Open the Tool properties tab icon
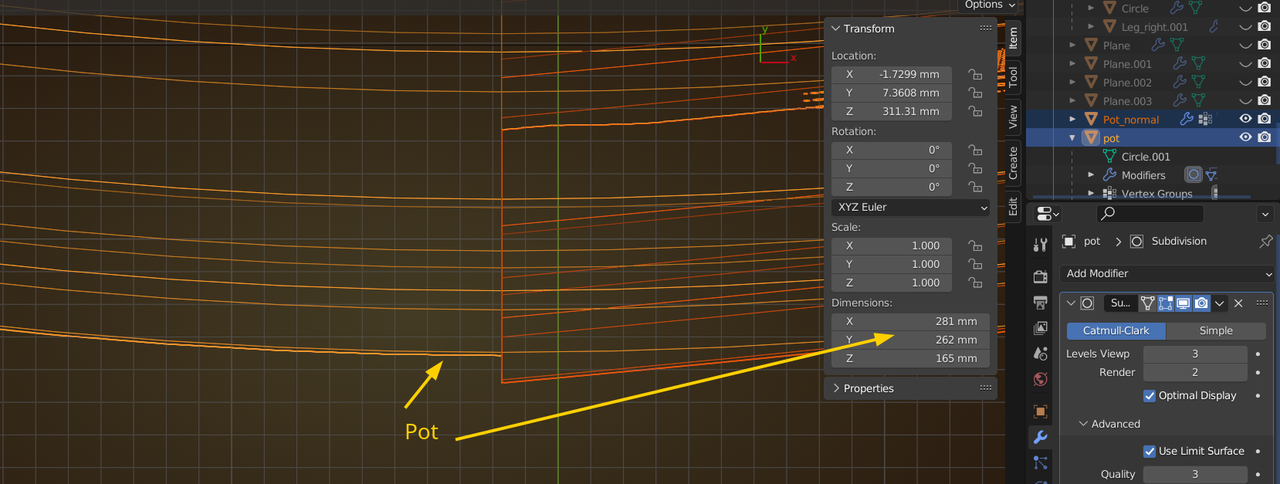Image resolution: width=1280 pixels, height=484 pixels. (1040, 245)
